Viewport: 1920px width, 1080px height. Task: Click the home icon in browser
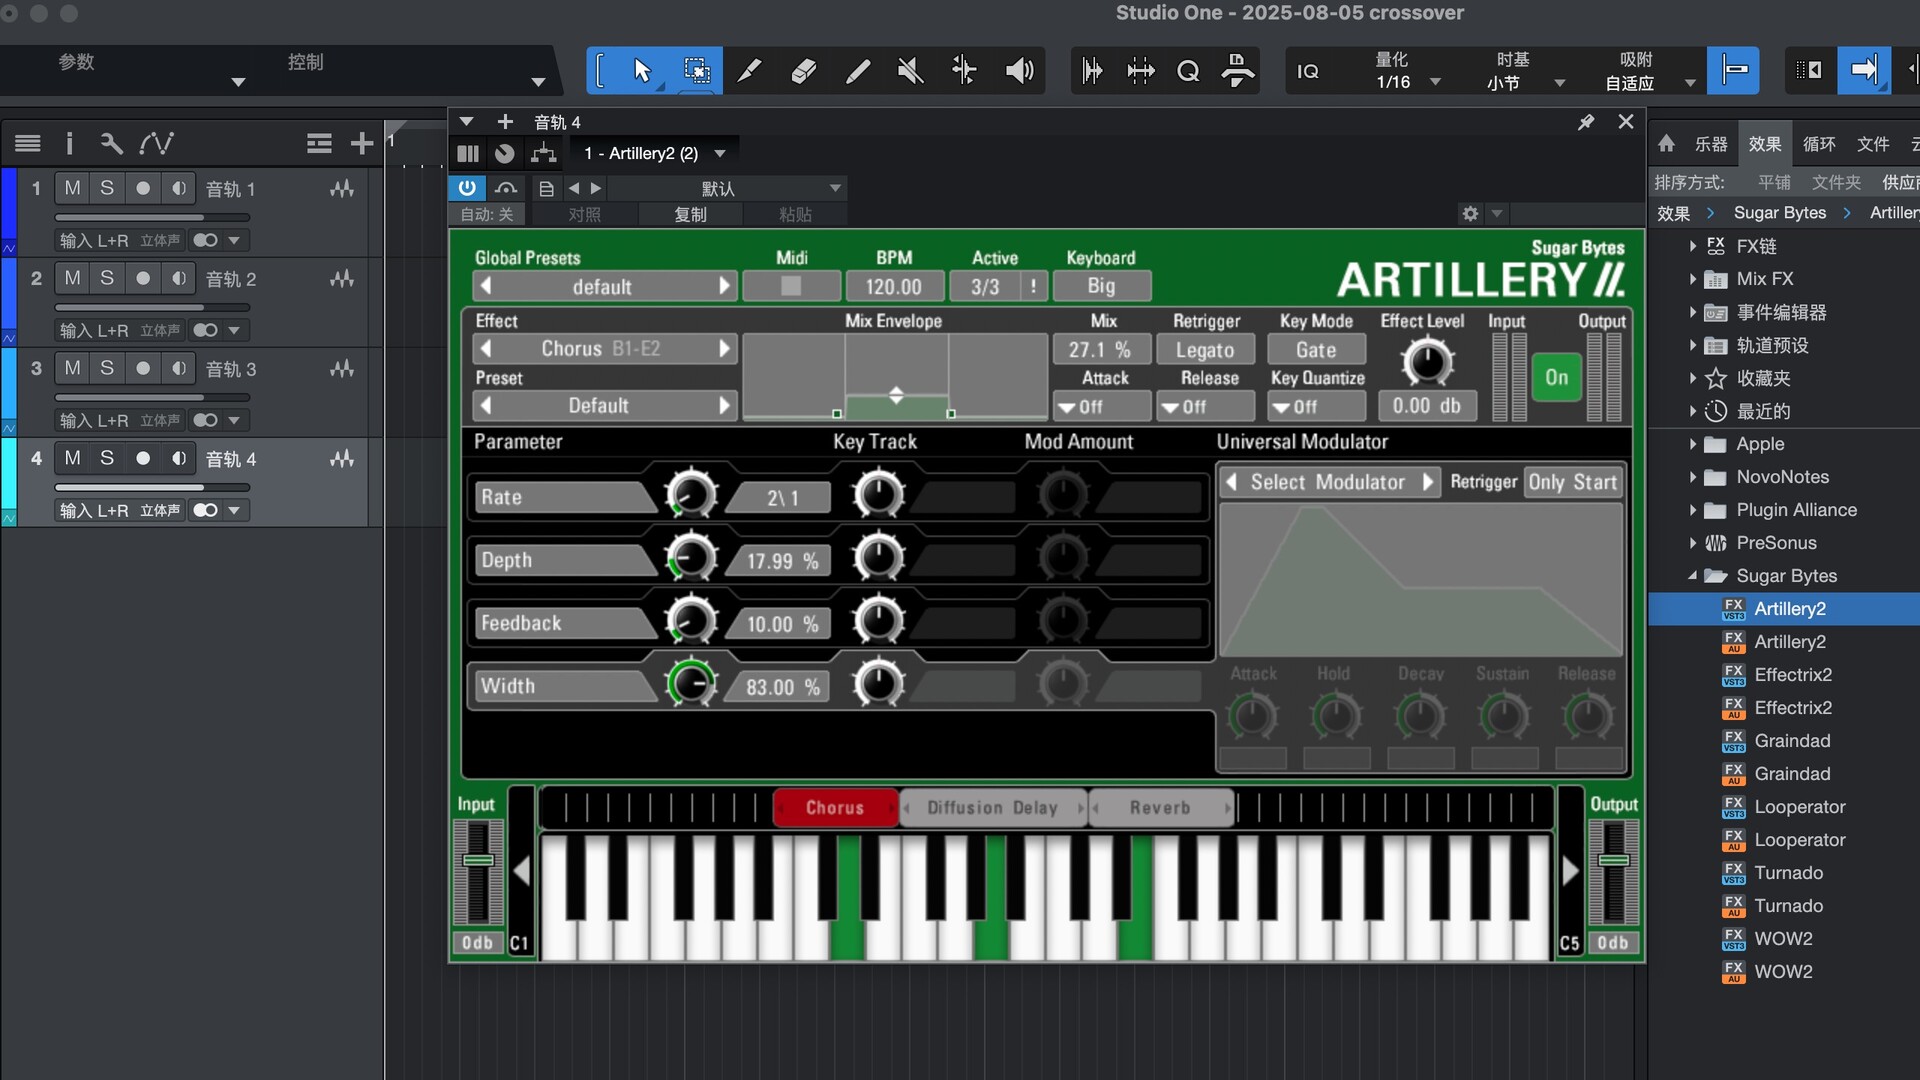pos(1666,144)
